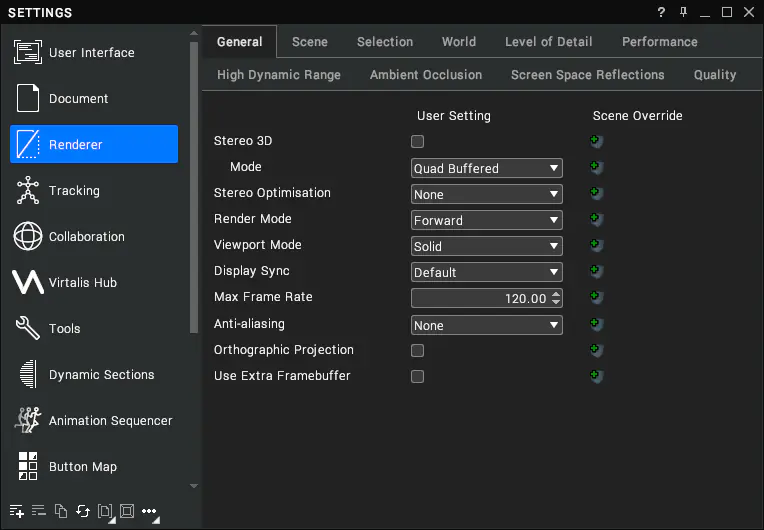Switch to the Selection tab
This screenshot has width=764, height=530.
click(x=385, y=42)
